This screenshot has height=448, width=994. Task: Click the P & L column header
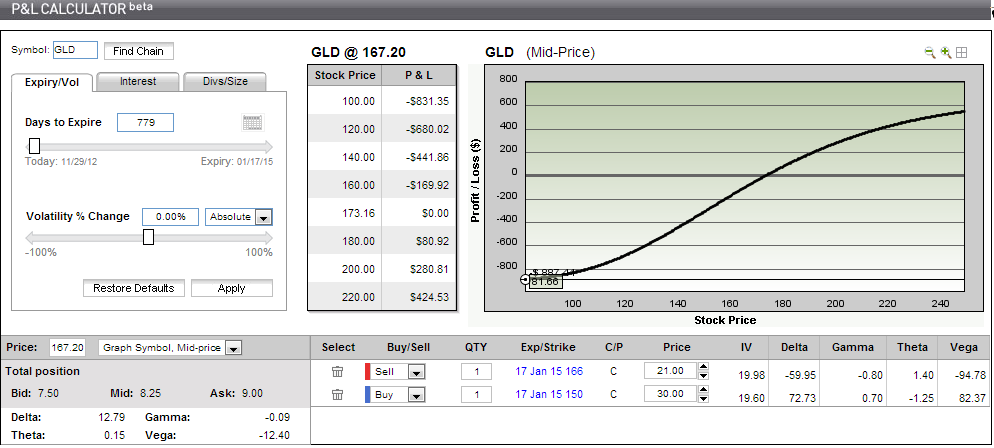click(418, 75)
